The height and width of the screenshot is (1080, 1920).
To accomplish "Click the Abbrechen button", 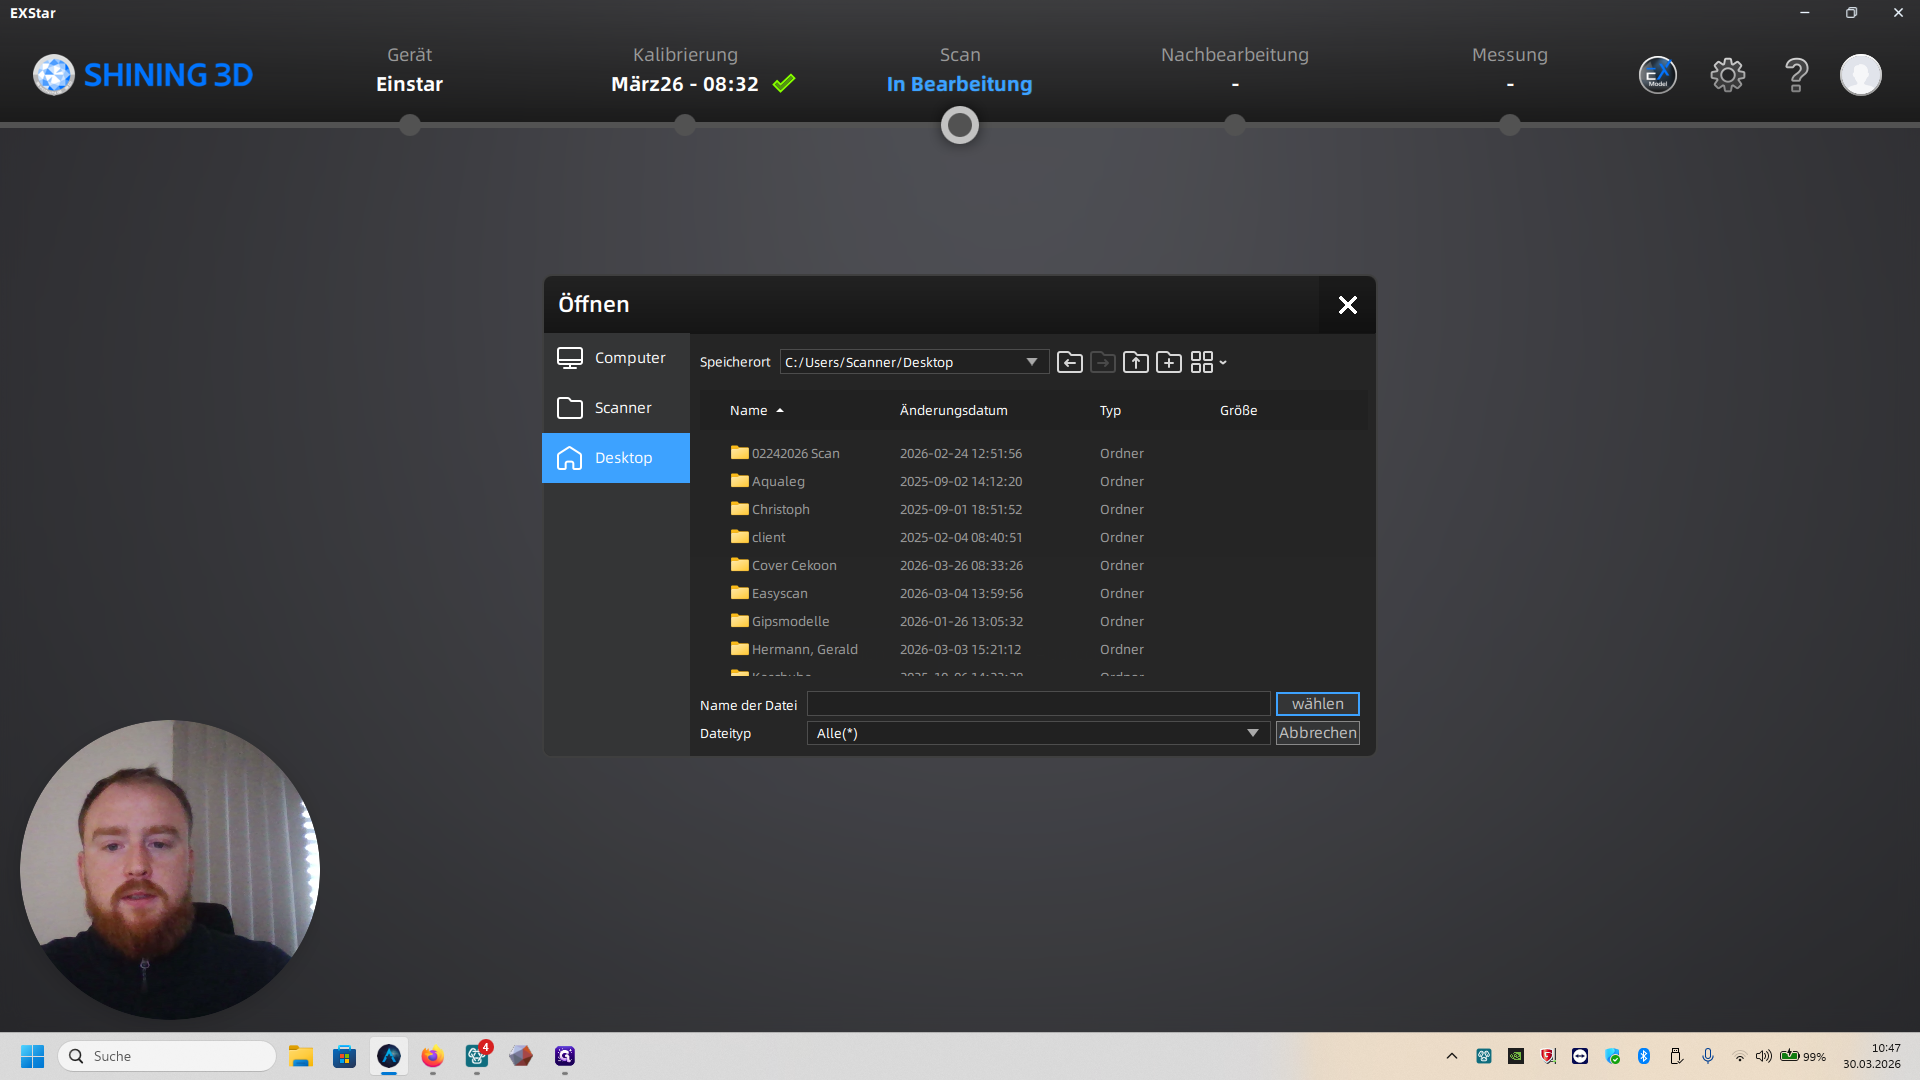I will click(1317, 733).
